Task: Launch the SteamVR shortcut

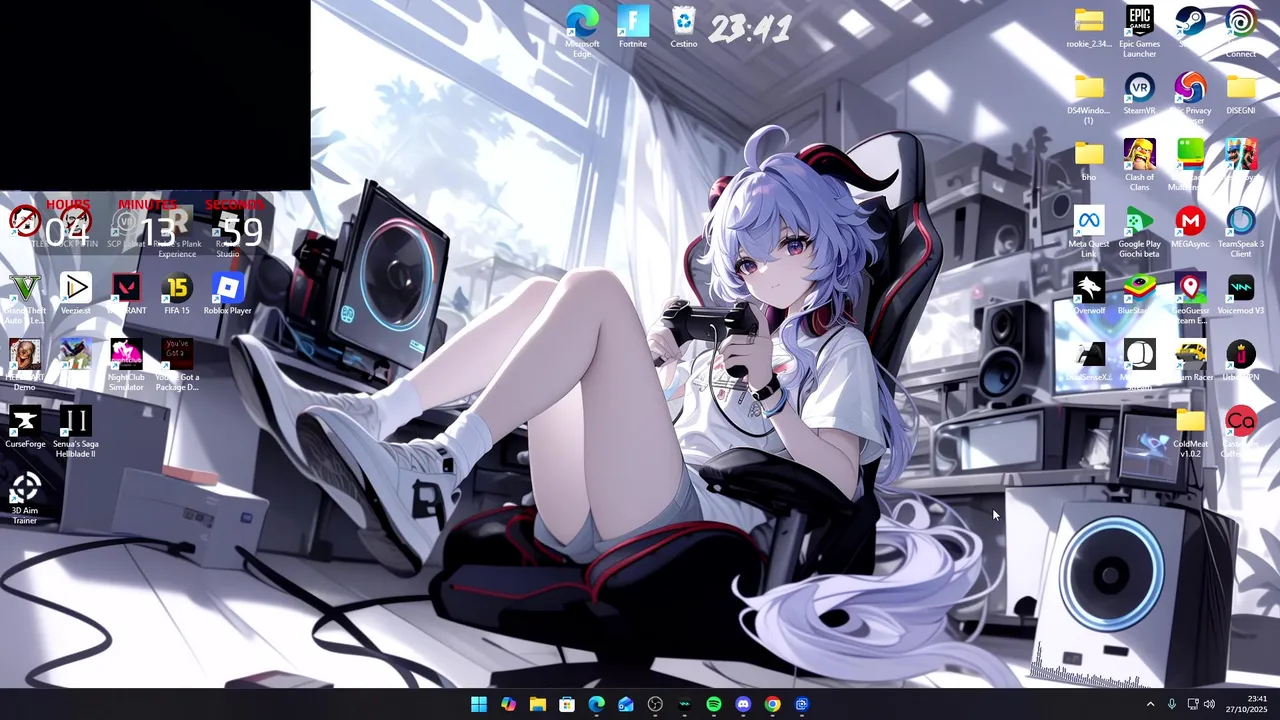Action: 1139,95
